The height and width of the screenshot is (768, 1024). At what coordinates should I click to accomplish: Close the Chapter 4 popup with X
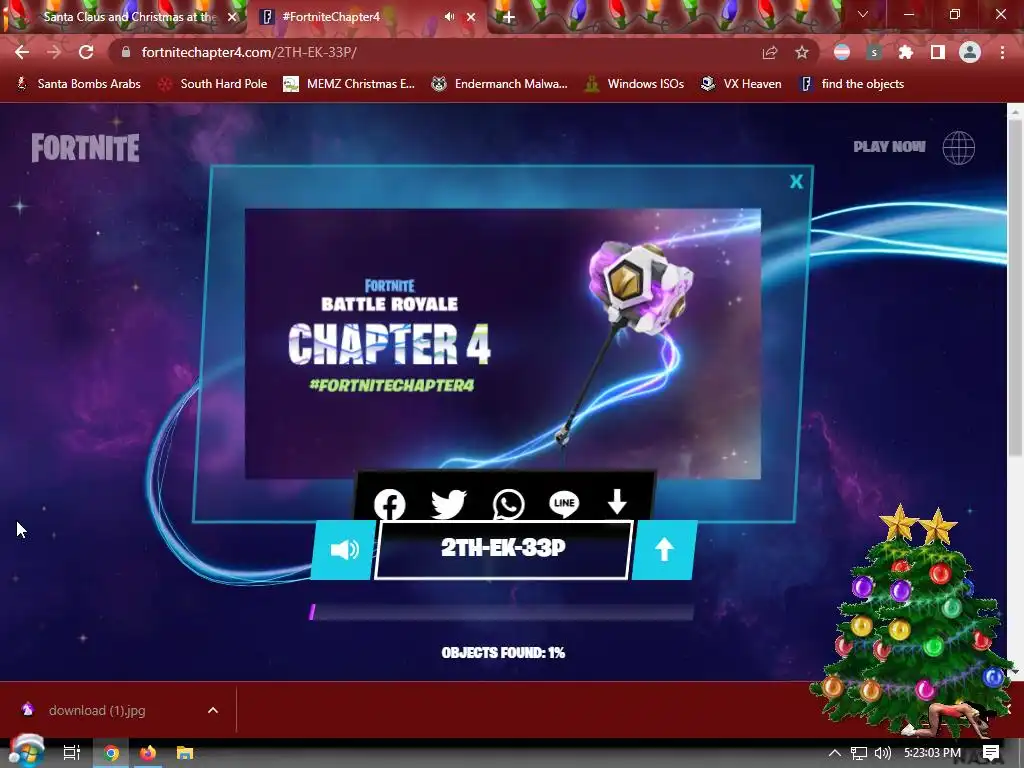click(x=796, y=182)
